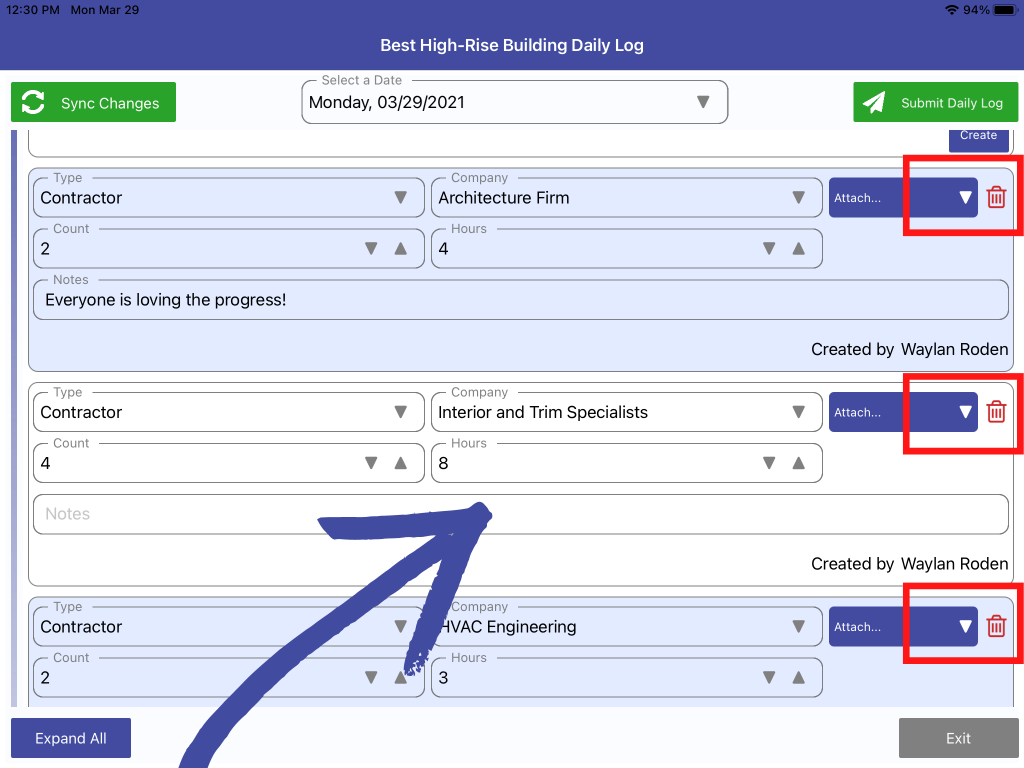This screenshot has height=768, width=1024.
Task: Increase Hours for HVAC Engineering entry
Action: tap(799, 678)
